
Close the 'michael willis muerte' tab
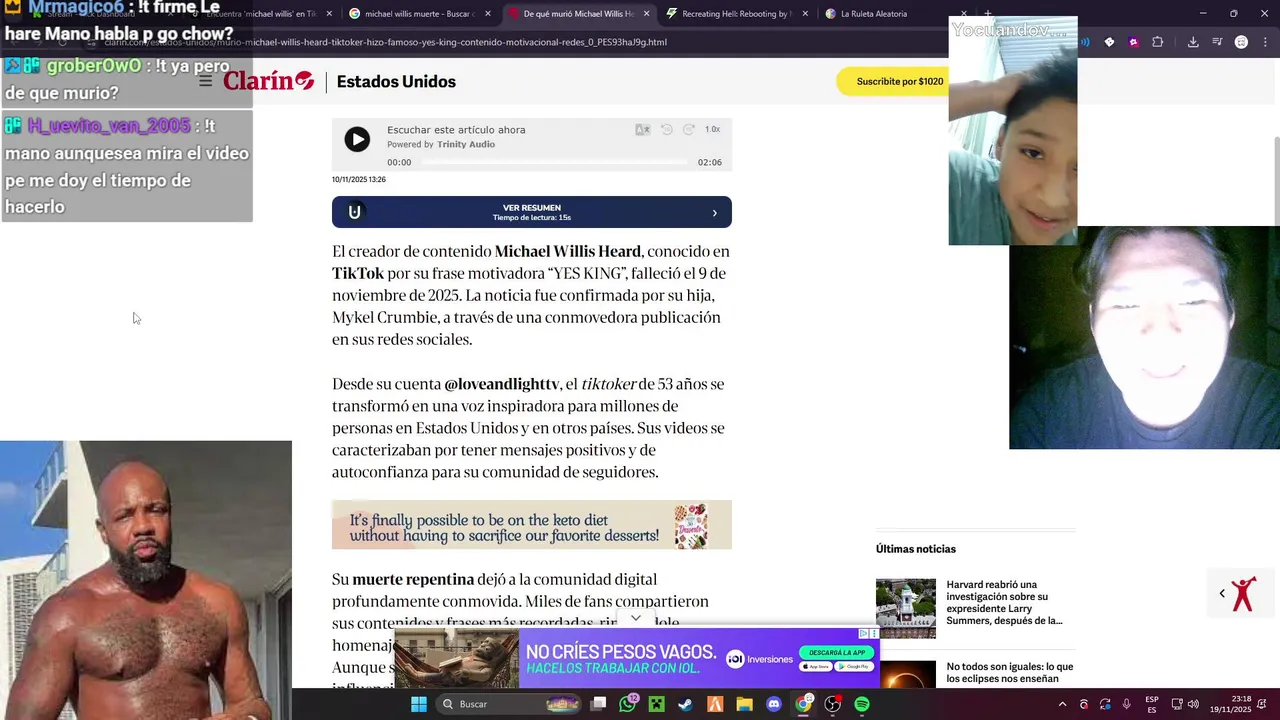click(x=488, y=14)
